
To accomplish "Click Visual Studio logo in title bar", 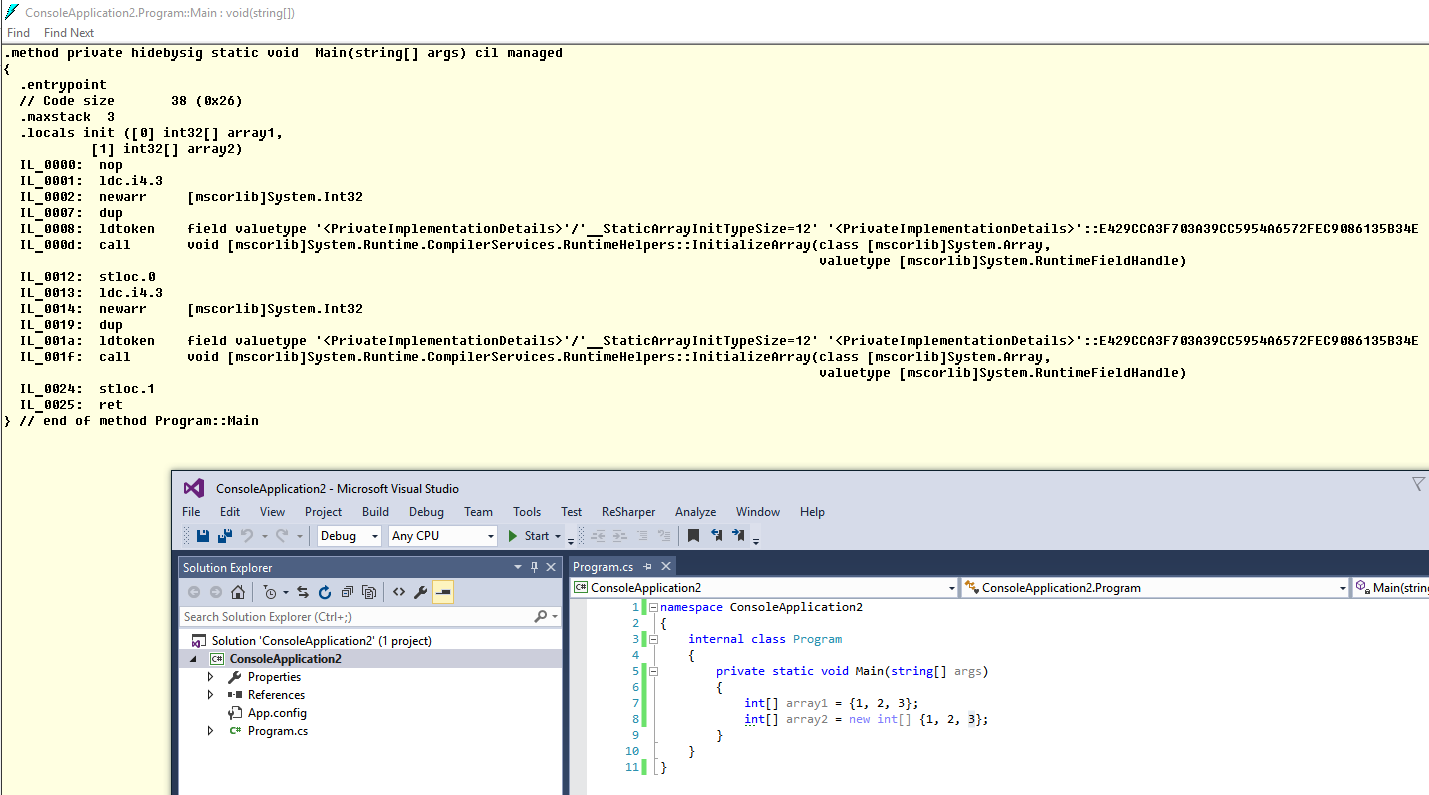I will [194, 488].
